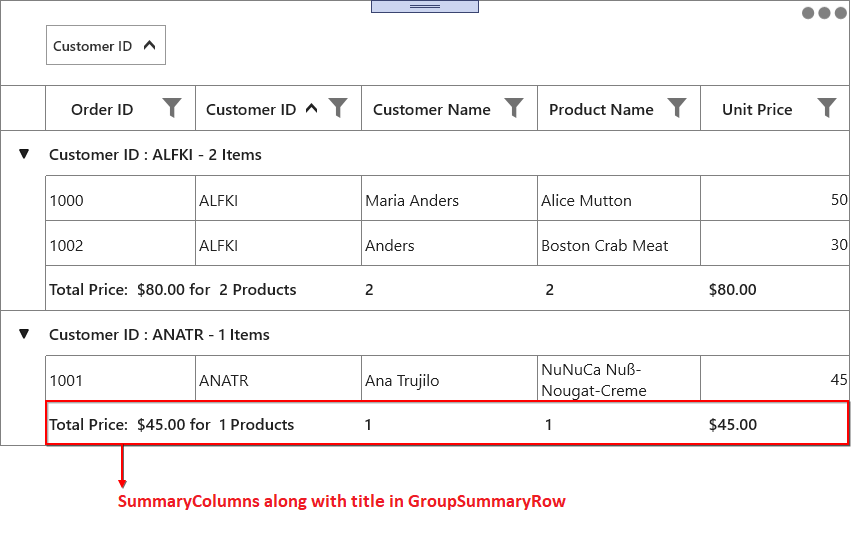
Task: Click the NuNuCa Nuß-Nougat-Creme product cell
Action: click(x=619, y=378)
